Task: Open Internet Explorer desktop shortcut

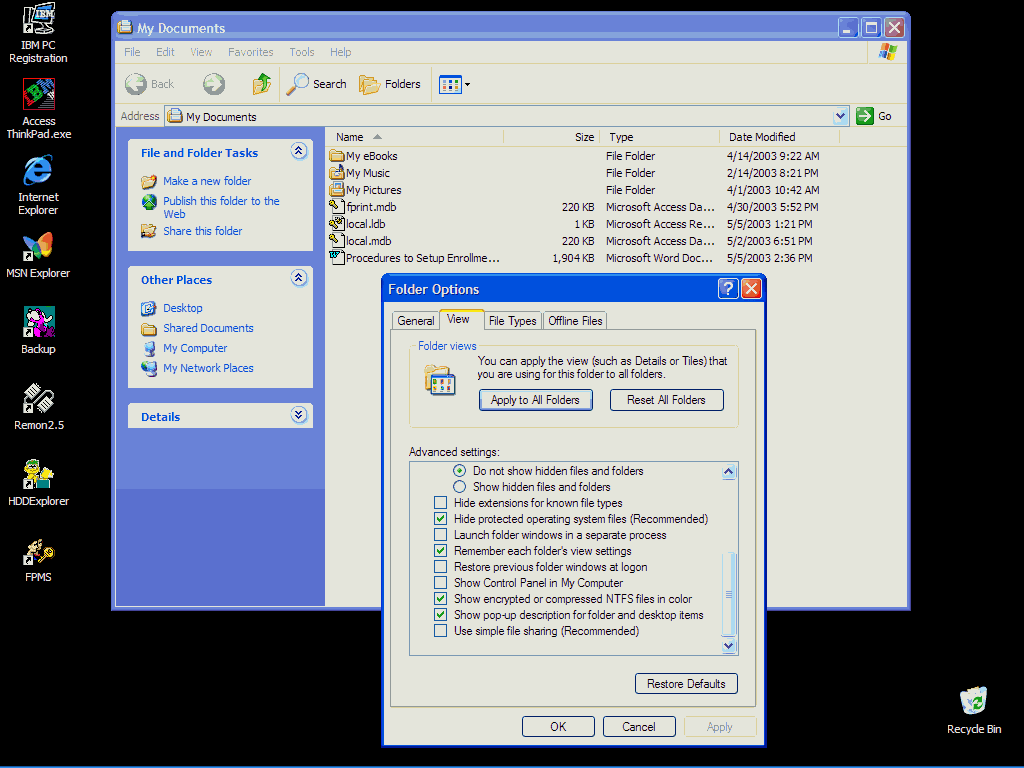Action: click(38, 185)
